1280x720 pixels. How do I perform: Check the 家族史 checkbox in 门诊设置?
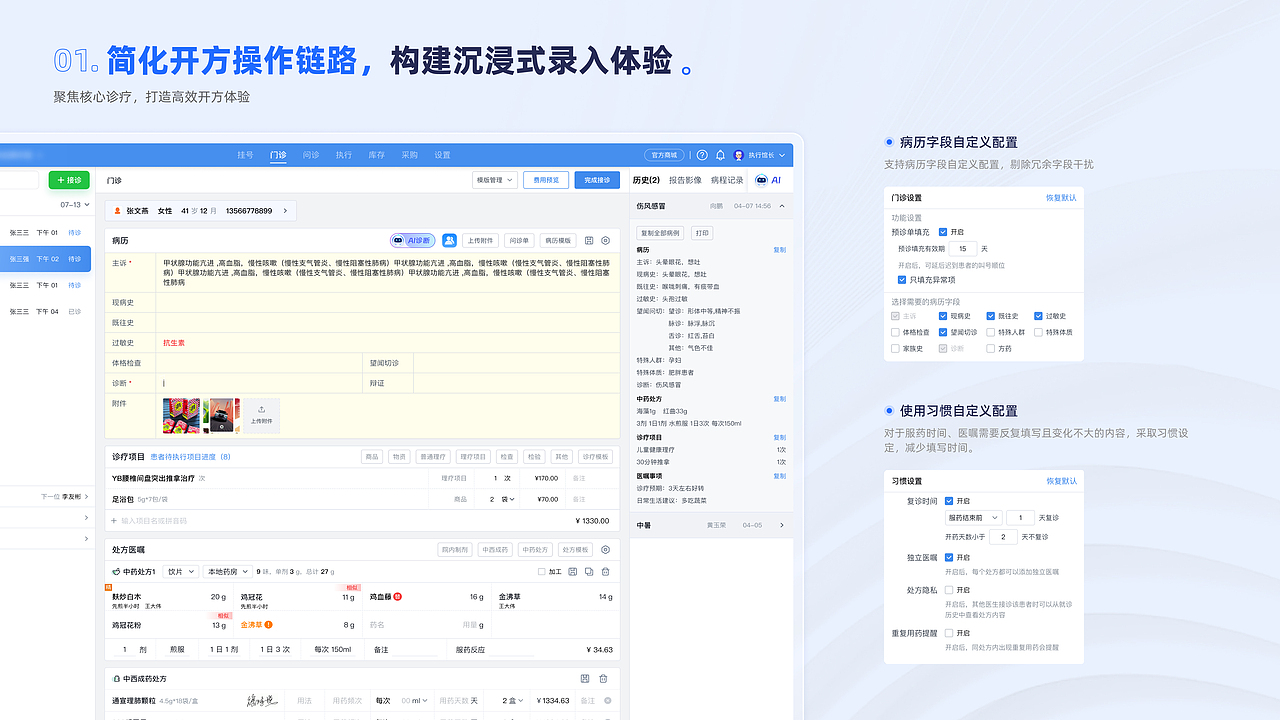coord(893,348)
